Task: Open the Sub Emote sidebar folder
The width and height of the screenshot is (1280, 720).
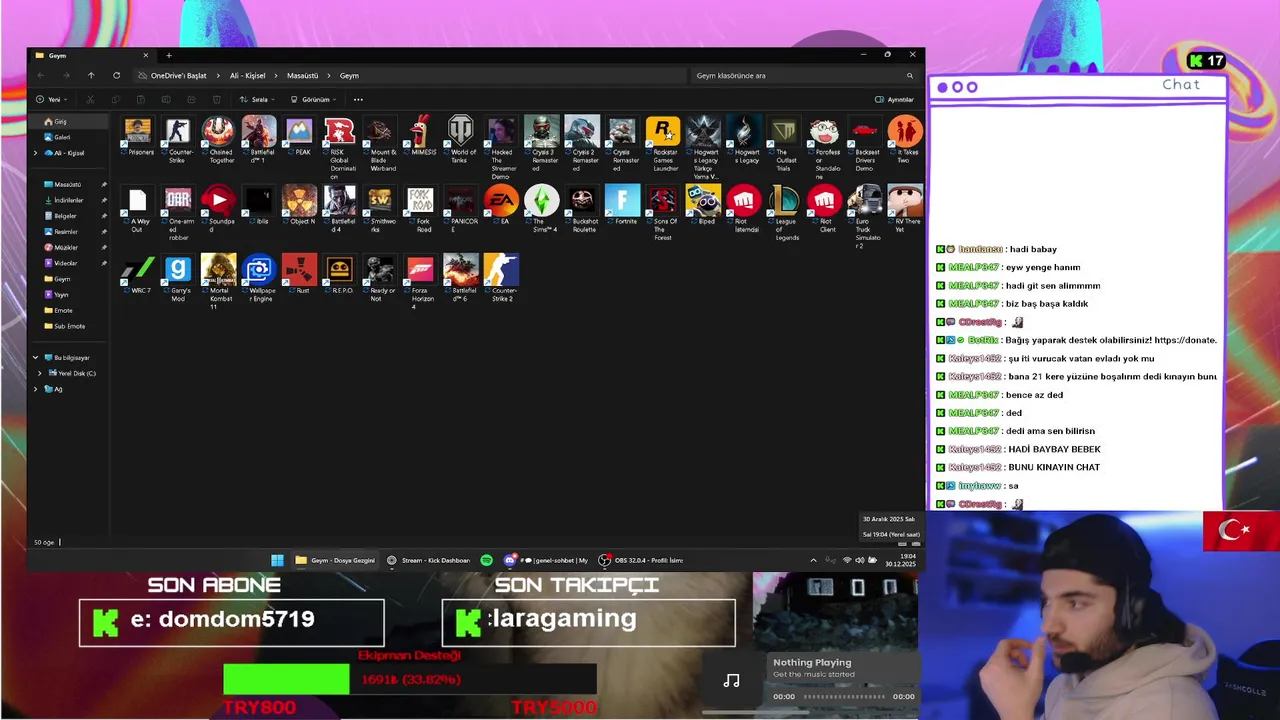Action: [69, 326]
